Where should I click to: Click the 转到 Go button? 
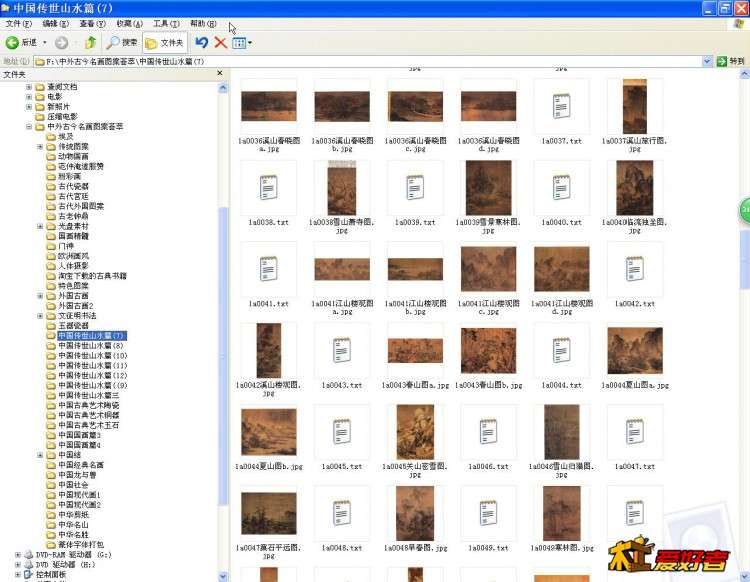tap(731, 61)
